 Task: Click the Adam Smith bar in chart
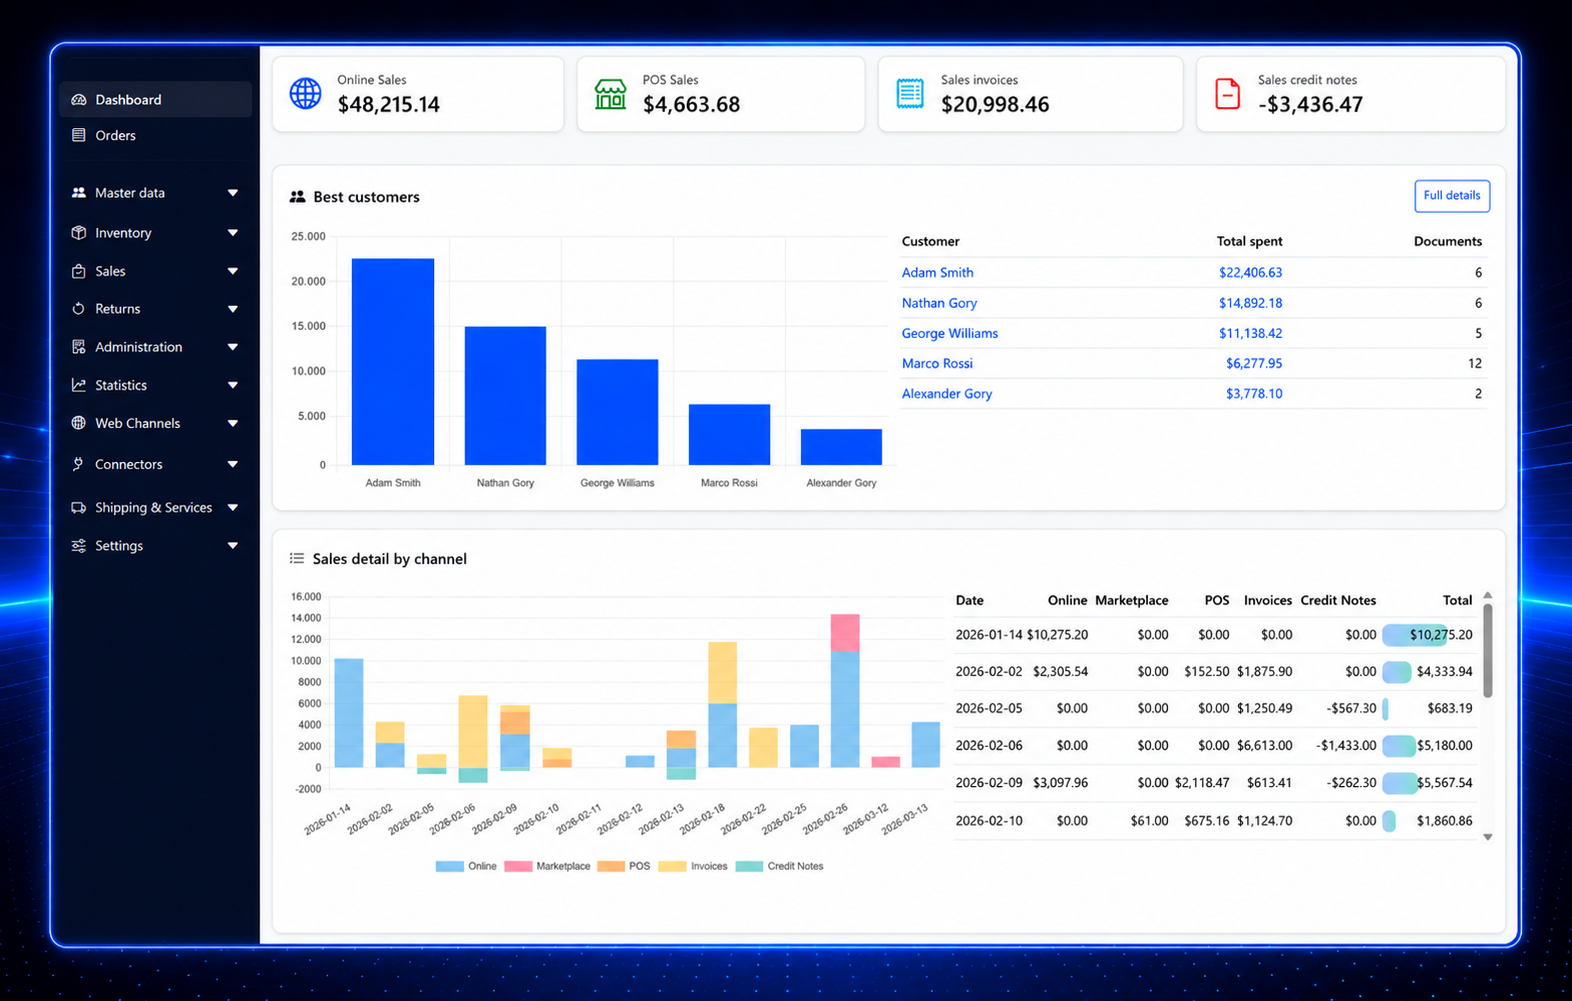tap(393, 362)
